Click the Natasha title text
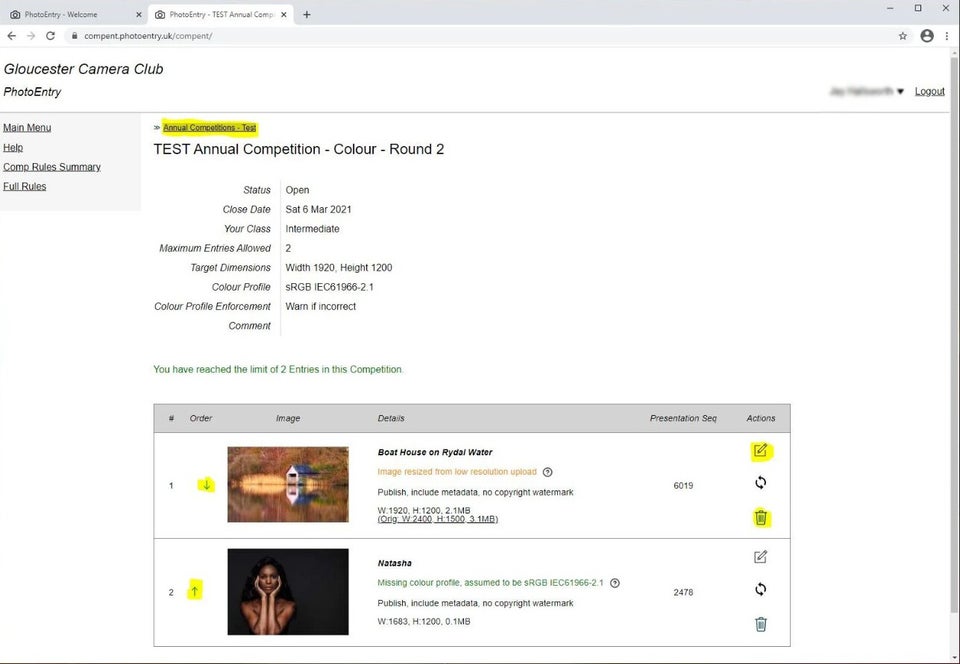 click(x=394, y=563)
